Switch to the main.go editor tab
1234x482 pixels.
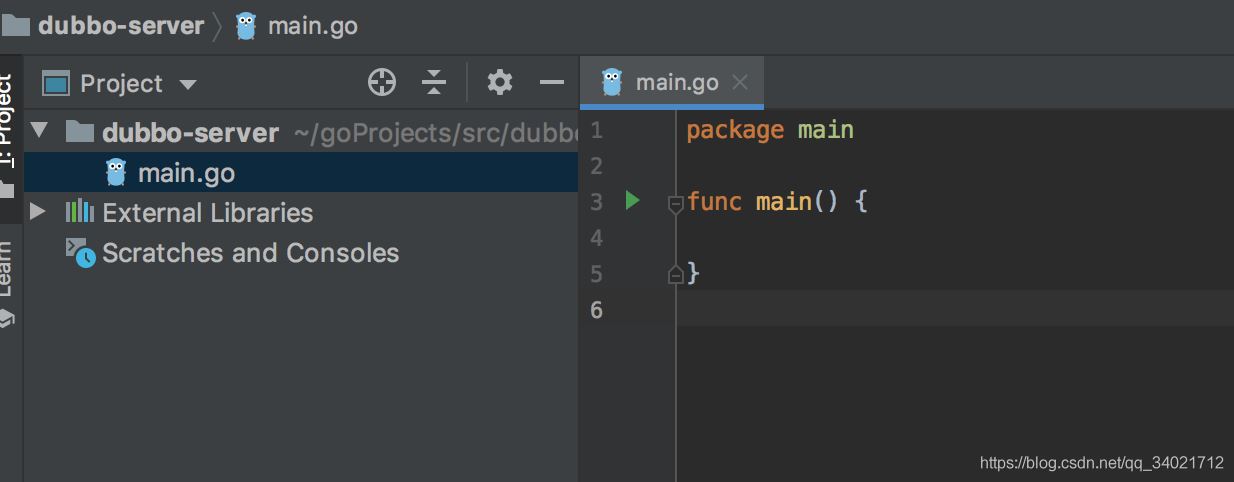tap(676, 83)
